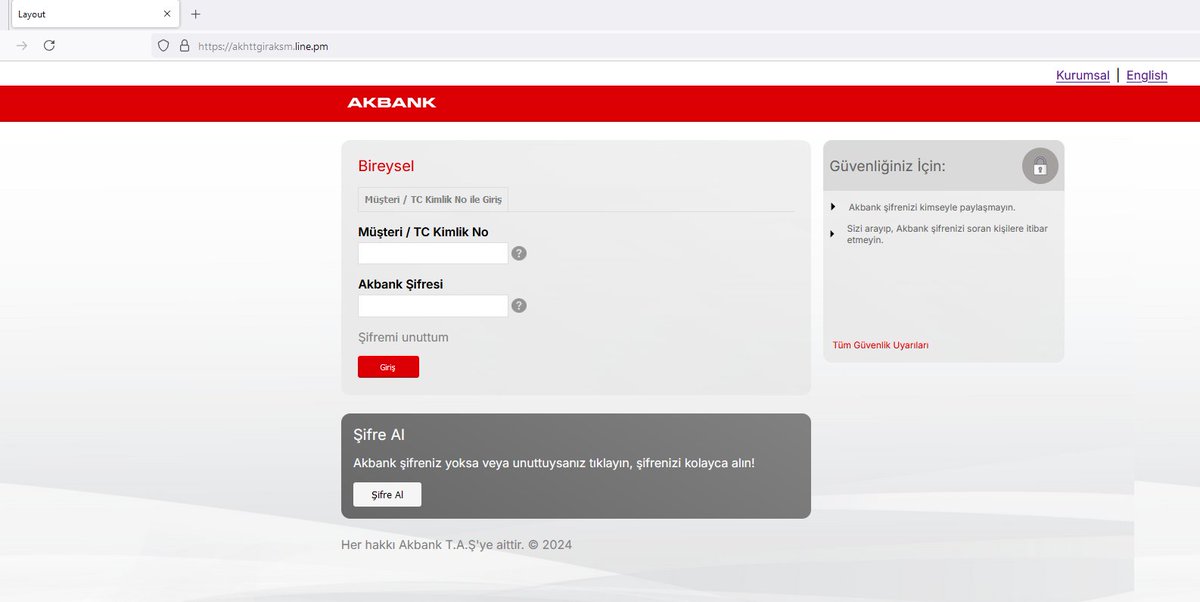Focus the Müşteri / TC Kimlik No input field

433,253
